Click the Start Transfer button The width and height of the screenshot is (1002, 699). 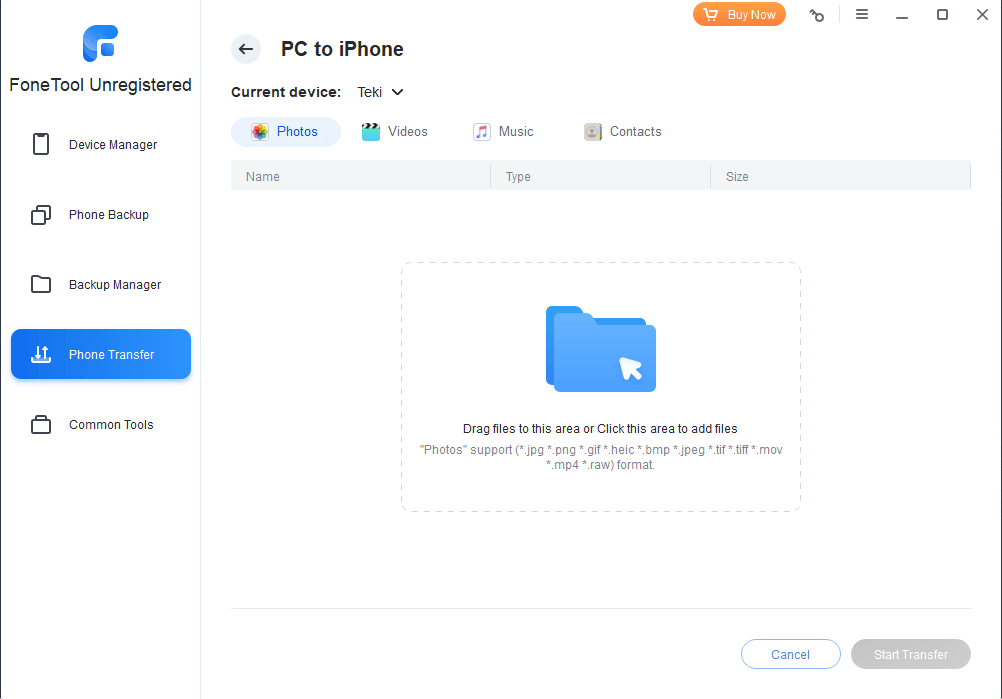(911, 654)
